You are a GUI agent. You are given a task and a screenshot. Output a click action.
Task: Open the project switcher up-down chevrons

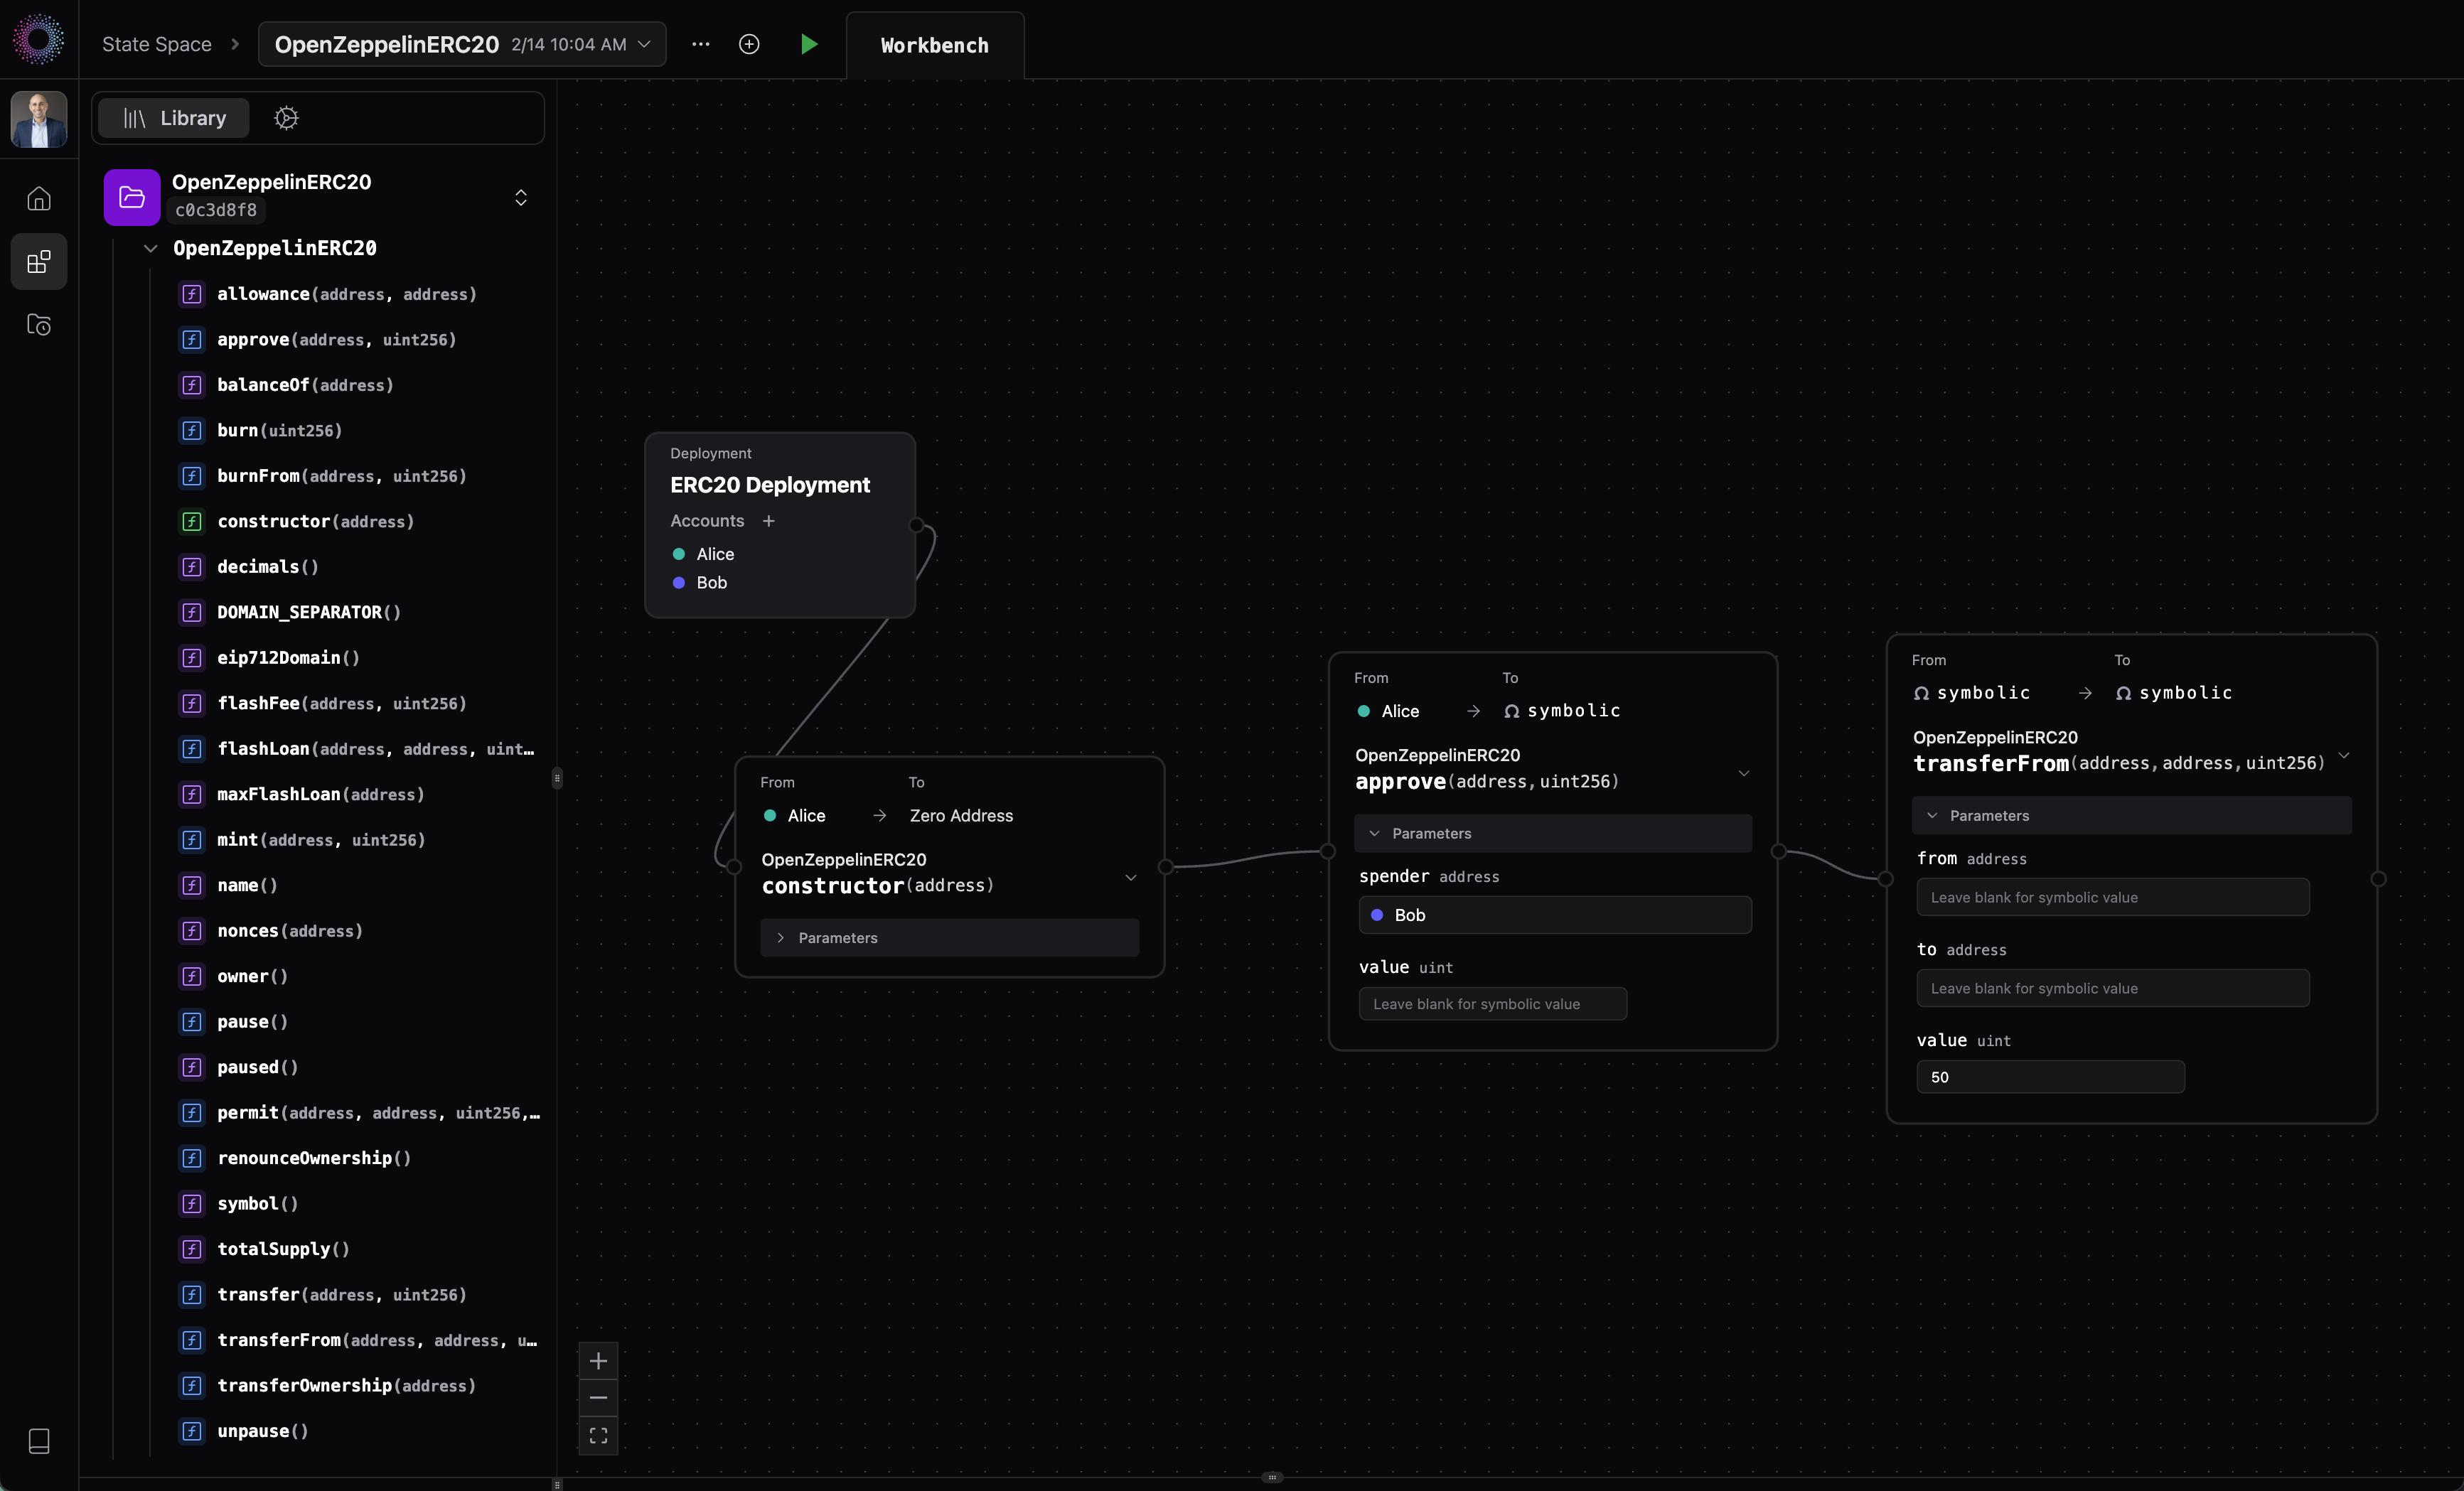pos(521,197)
